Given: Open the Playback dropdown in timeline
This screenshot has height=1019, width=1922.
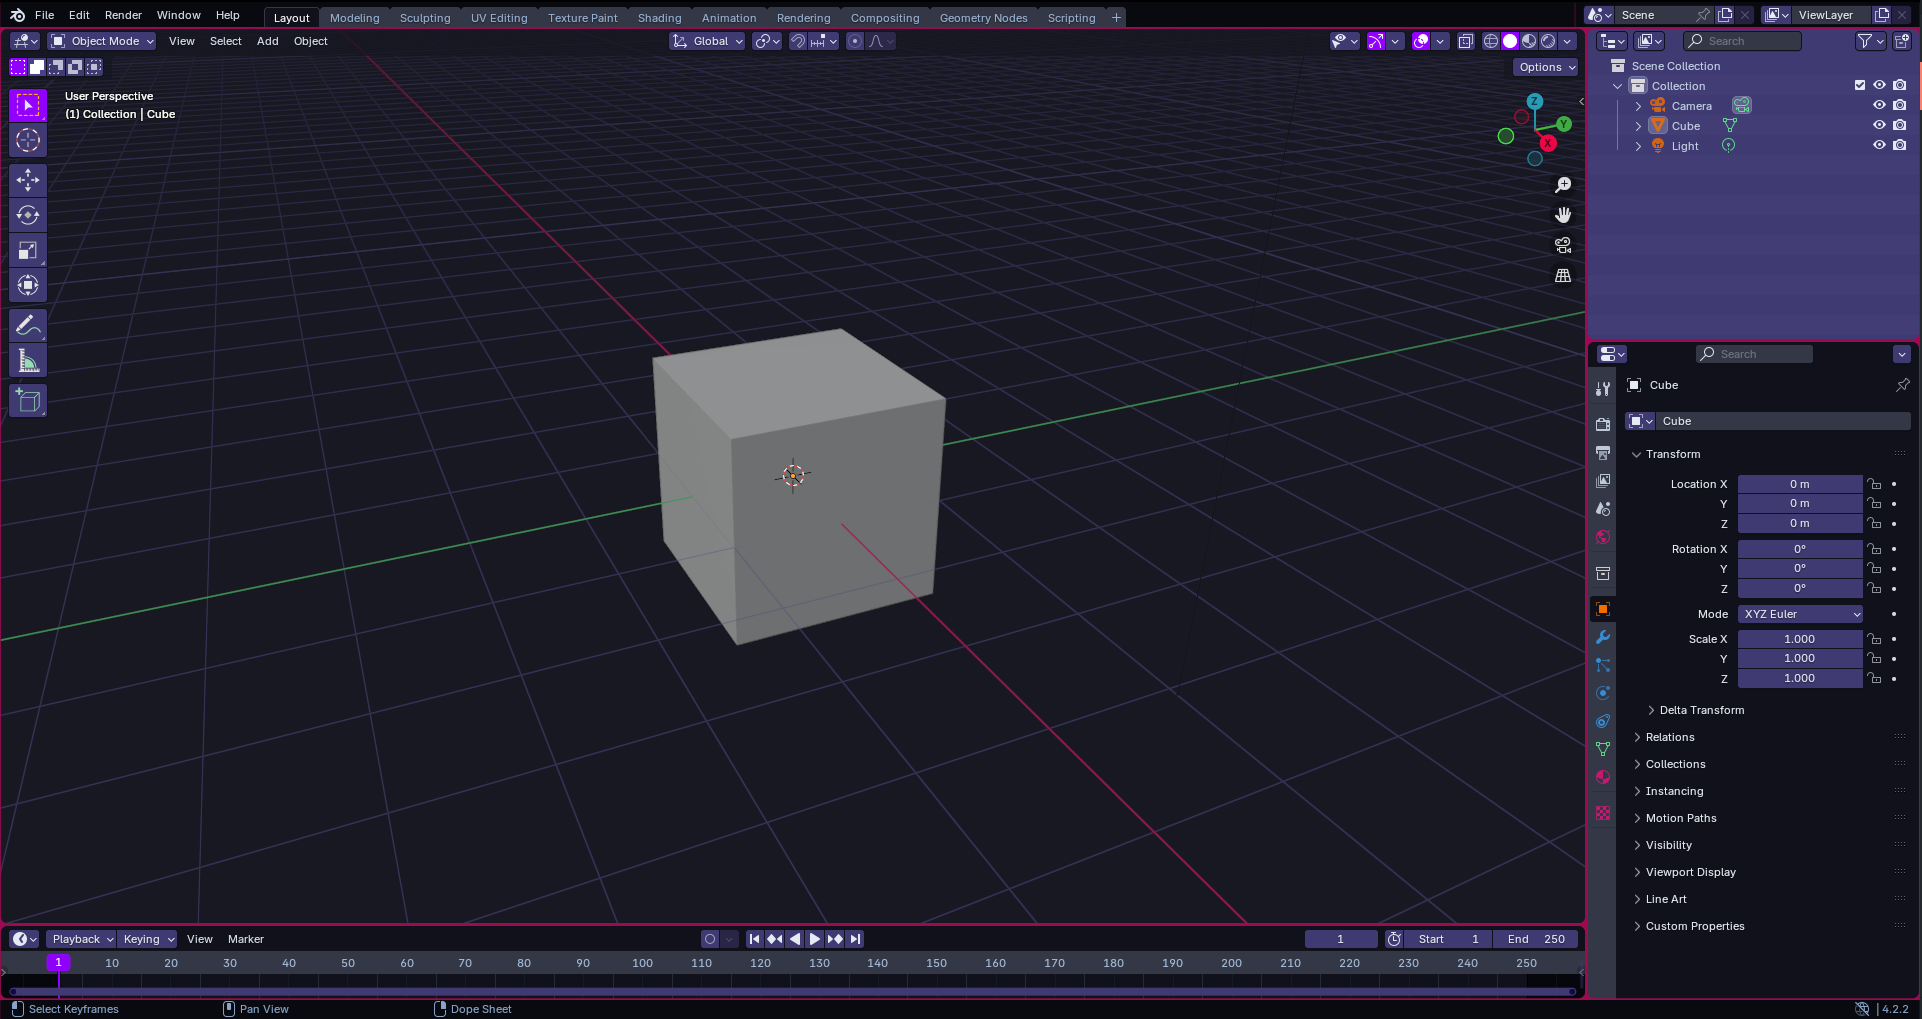Looking at the screenshot, I should 82,939.
